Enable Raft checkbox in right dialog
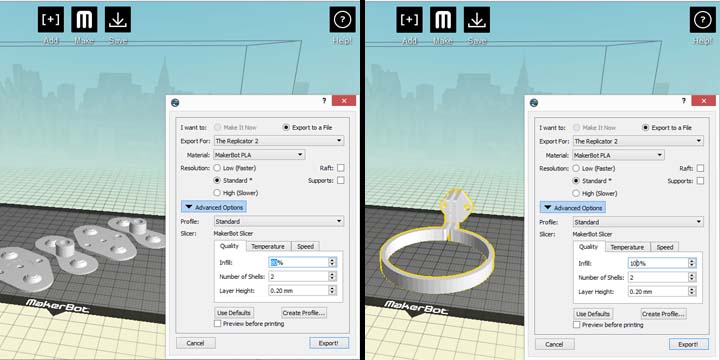The height and width of the screenshot is (360, 720). tap(700, 169)
